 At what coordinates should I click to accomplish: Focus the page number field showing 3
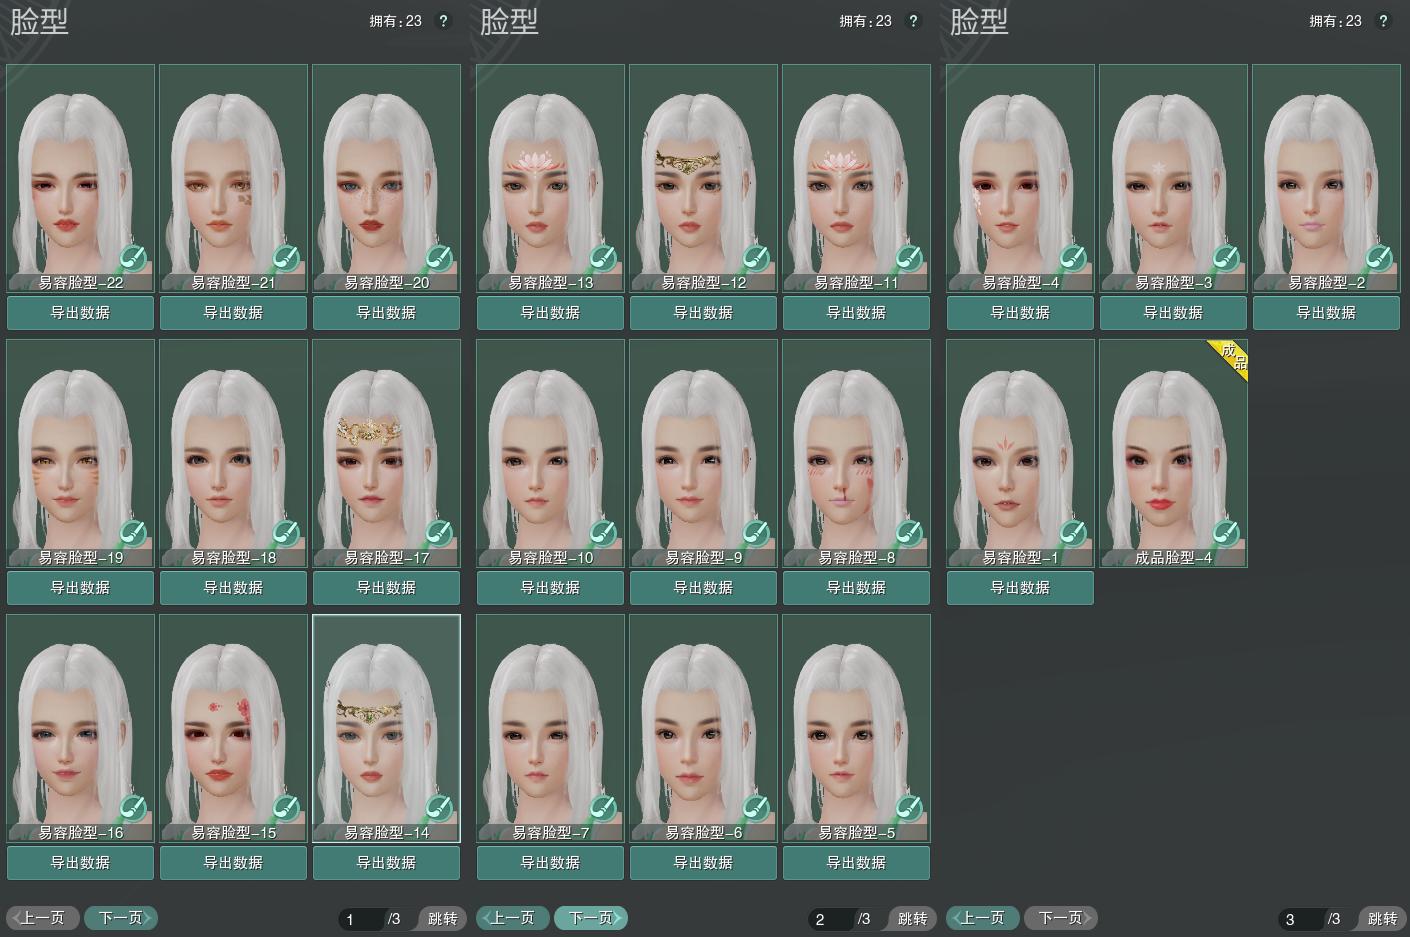coord(1302,919)
